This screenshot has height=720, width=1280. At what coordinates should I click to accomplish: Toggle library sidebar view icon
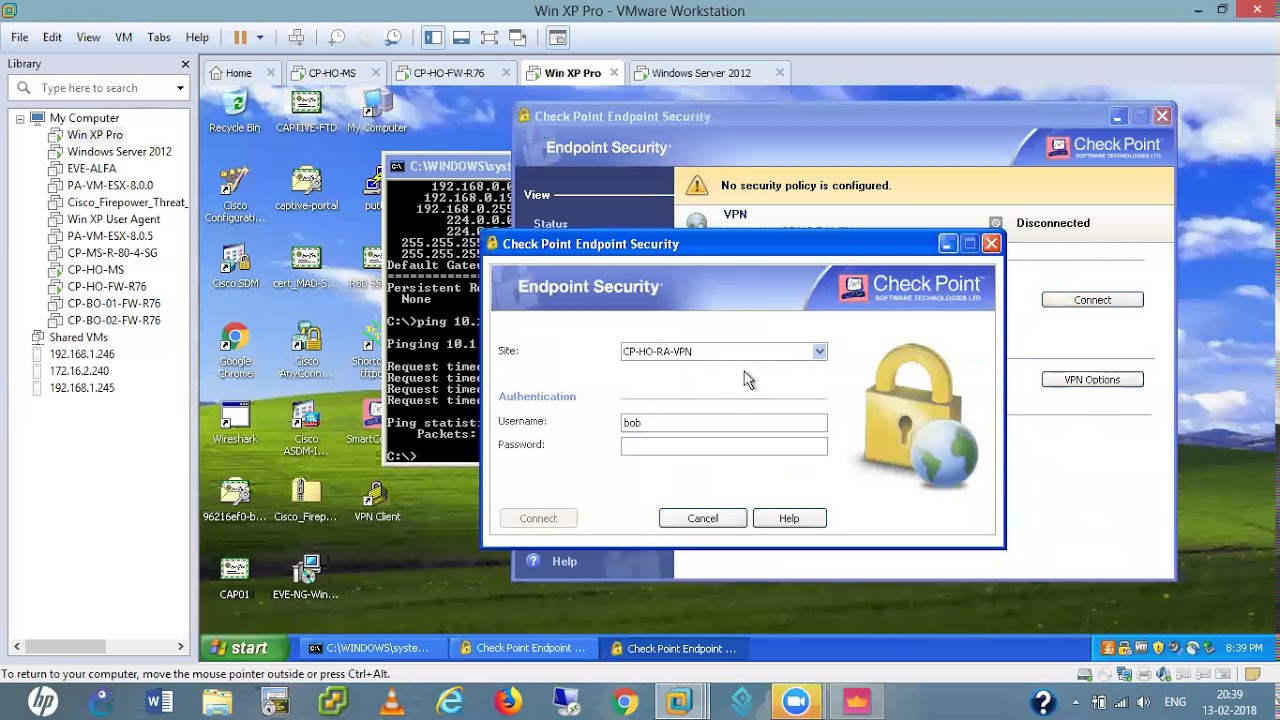coord(433,38)
